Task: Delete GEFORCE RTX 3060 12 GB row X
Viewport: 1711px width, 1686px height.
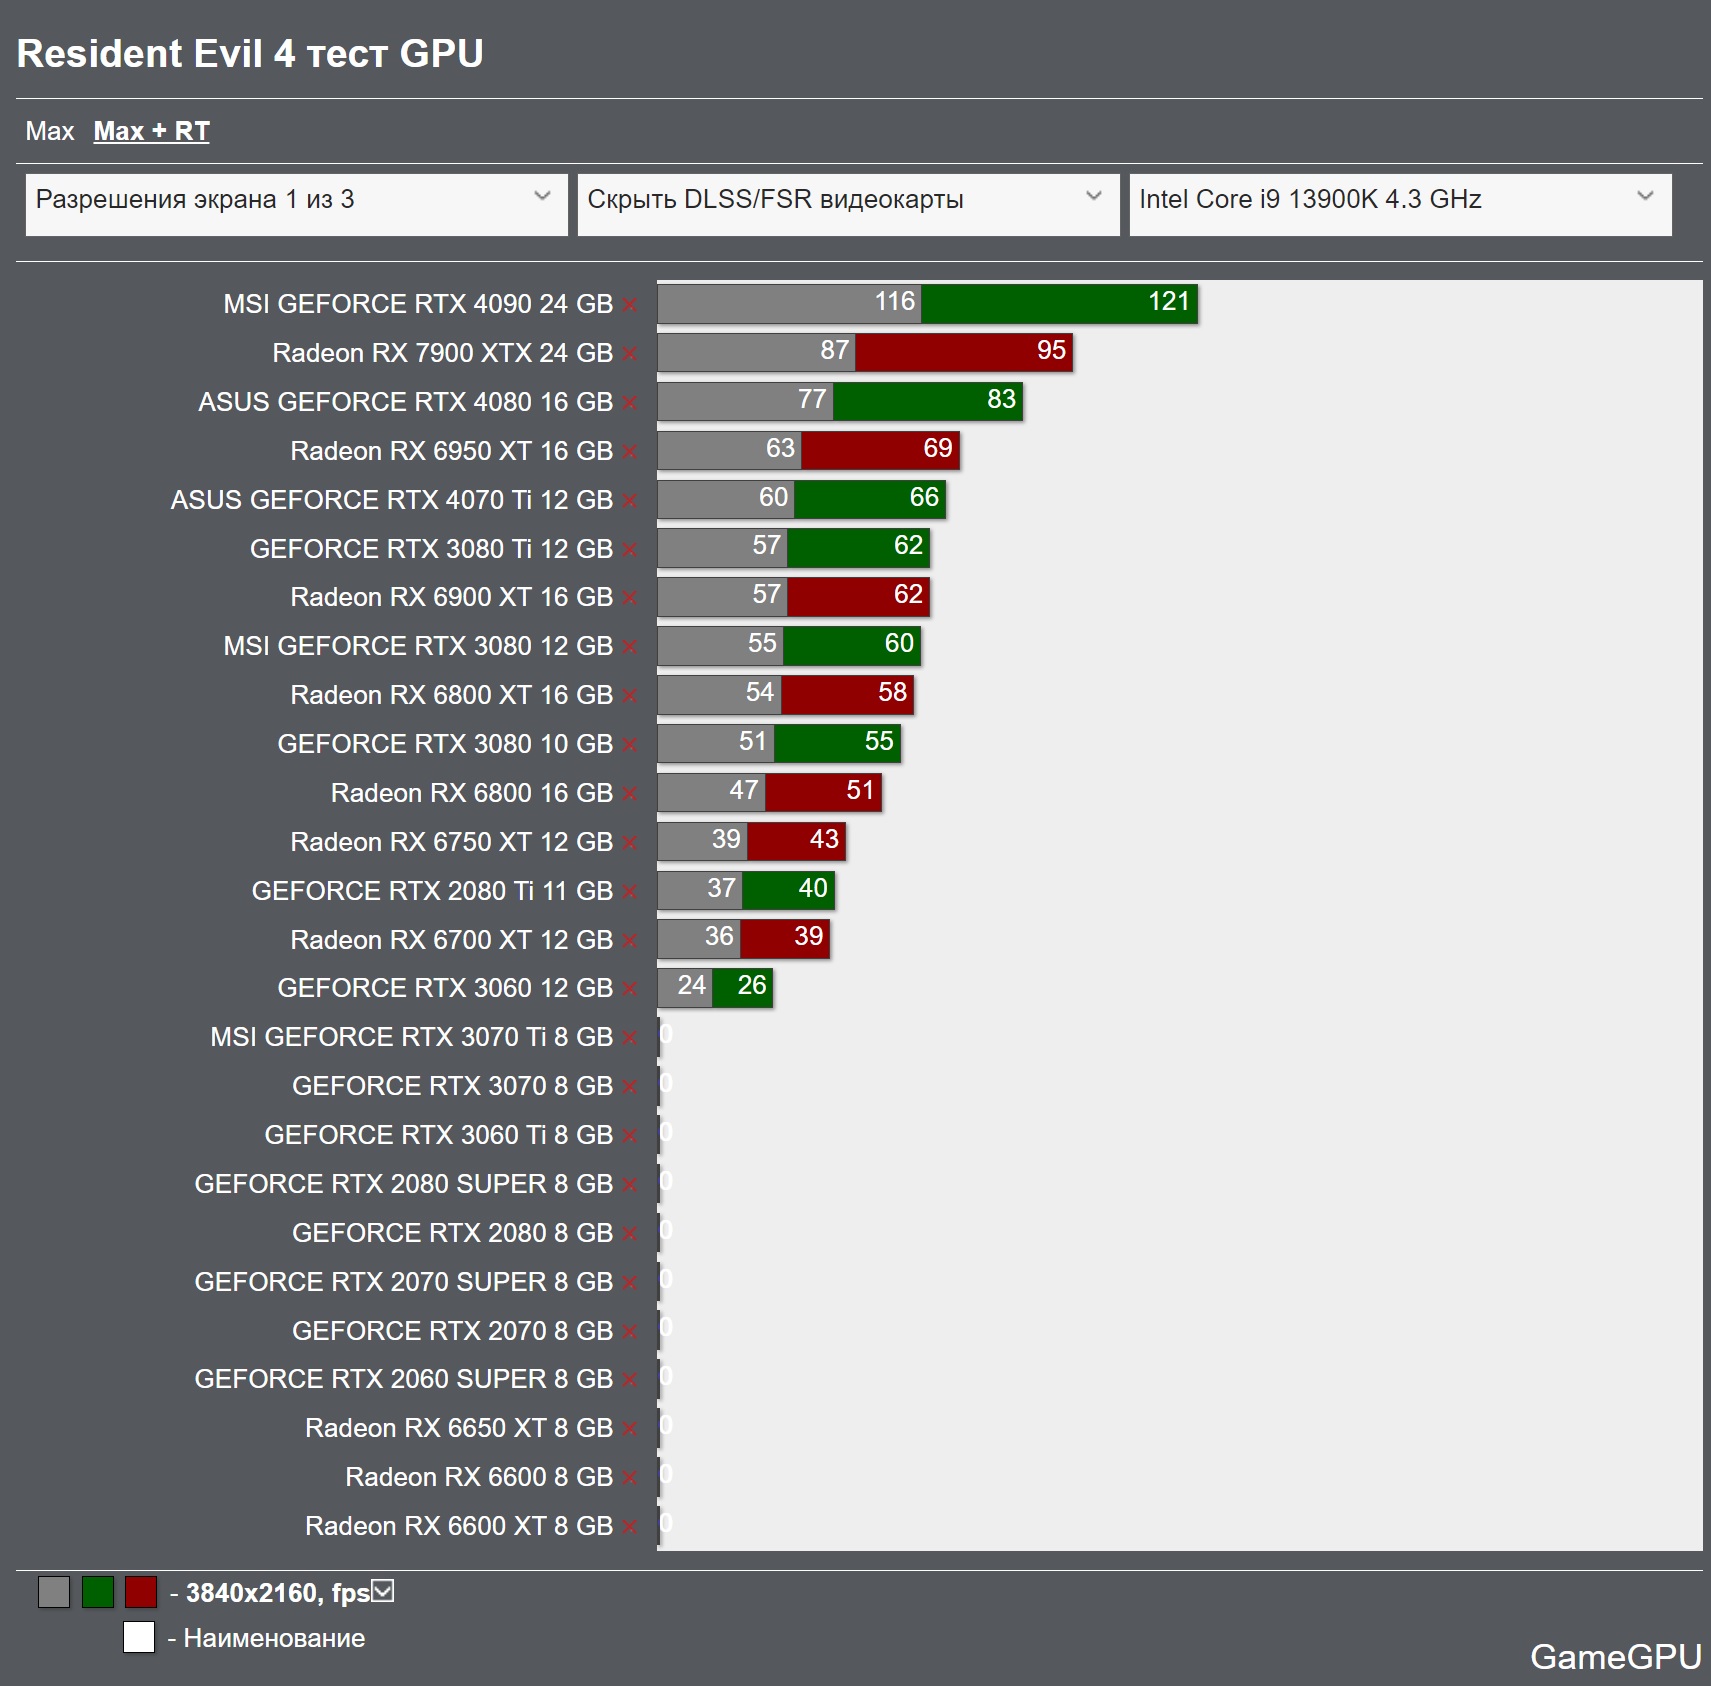Action: coord(630,989)
